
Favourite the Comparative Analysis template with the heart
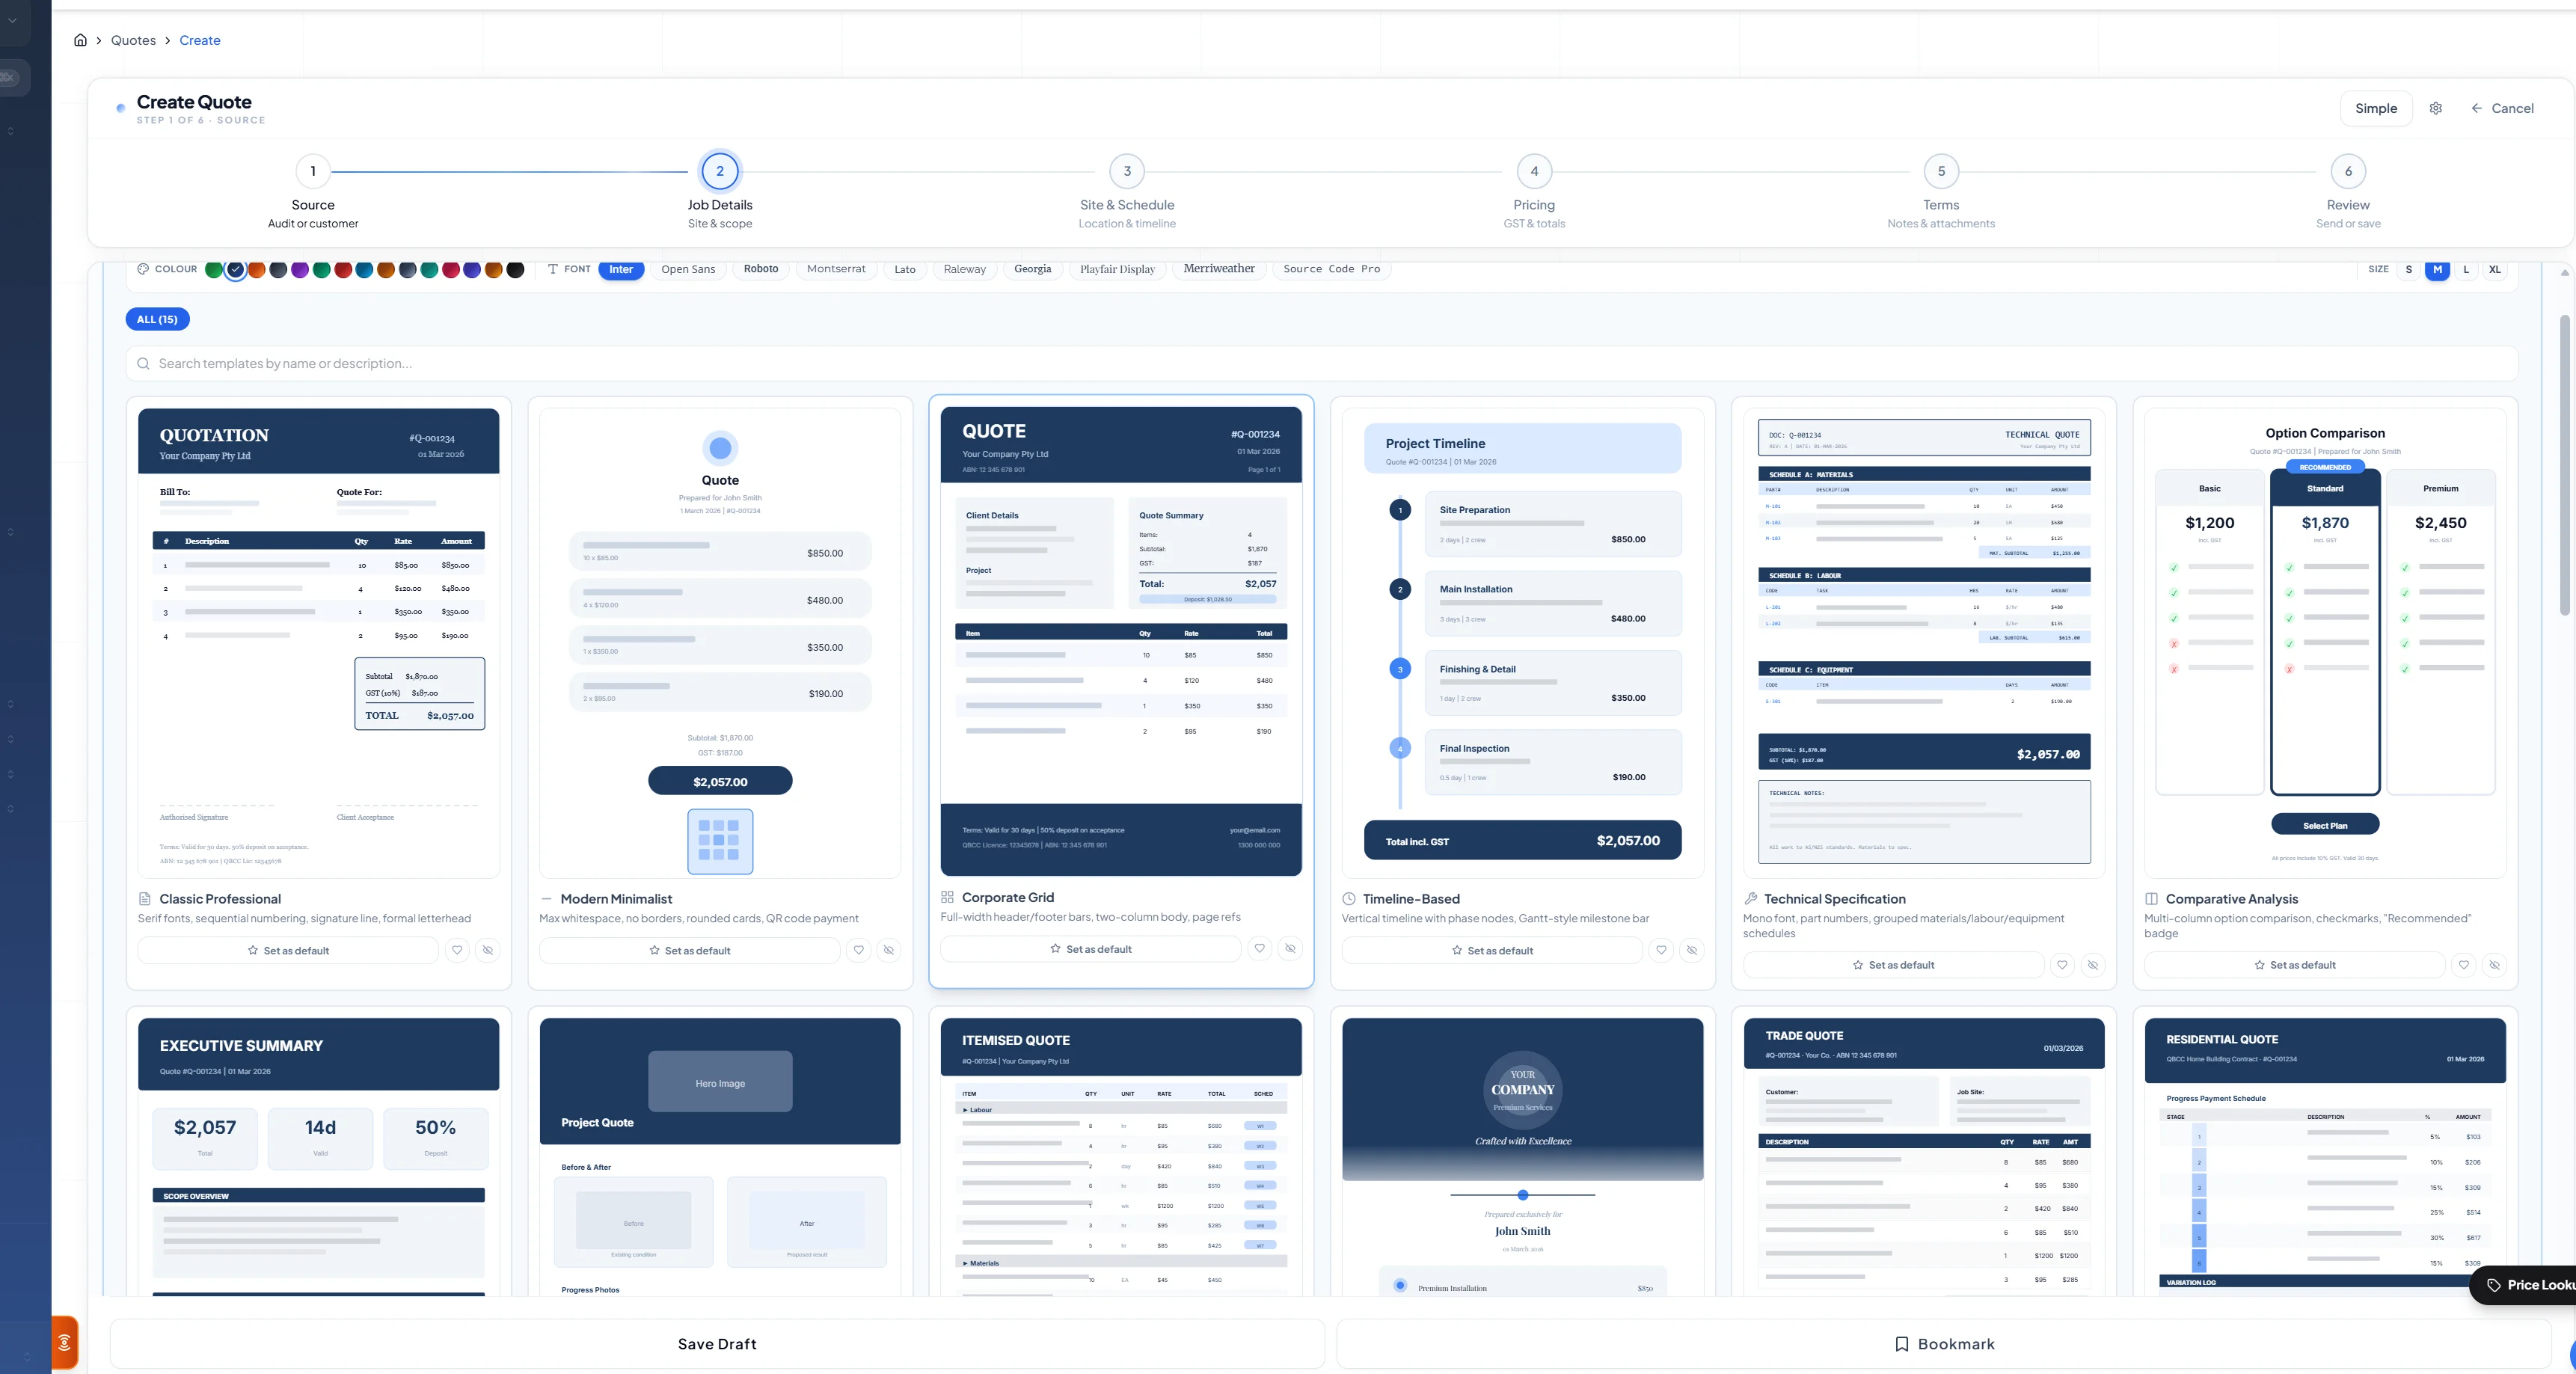click(x=2464, y=965)
